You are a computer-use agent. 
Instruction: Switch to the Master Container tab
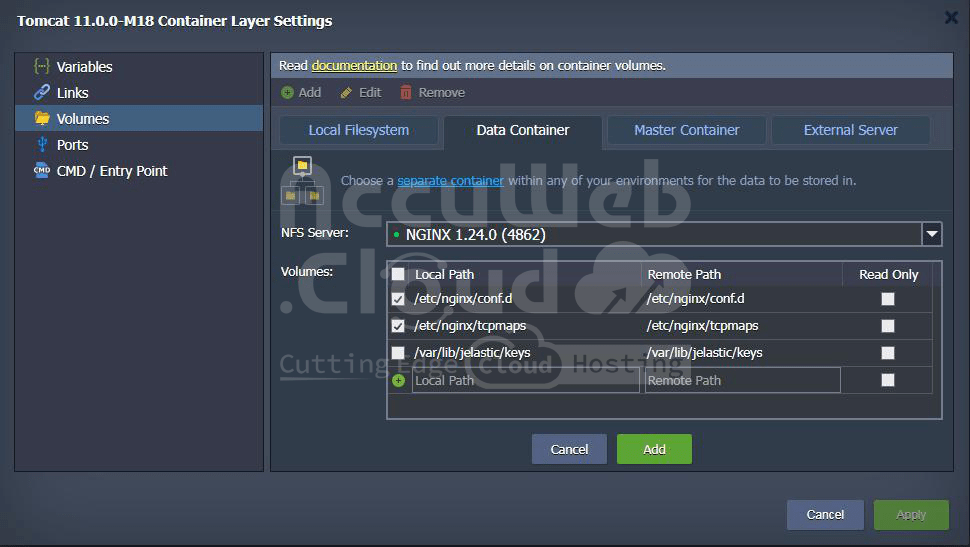point(687,130)
